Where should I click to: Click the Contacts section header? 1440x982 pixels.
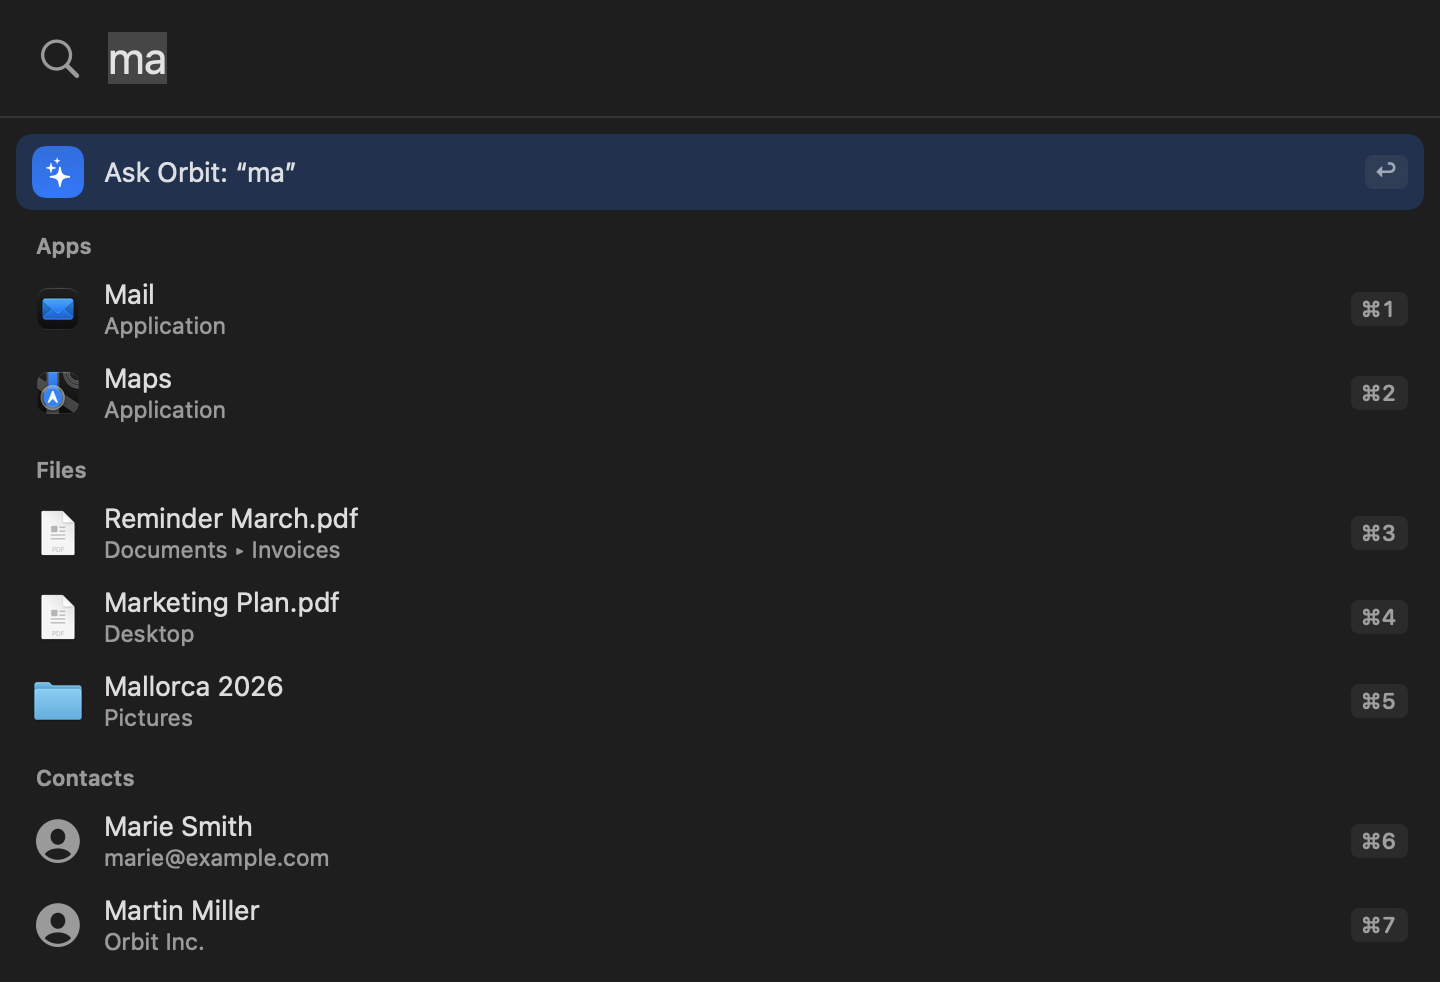[85, 778]
